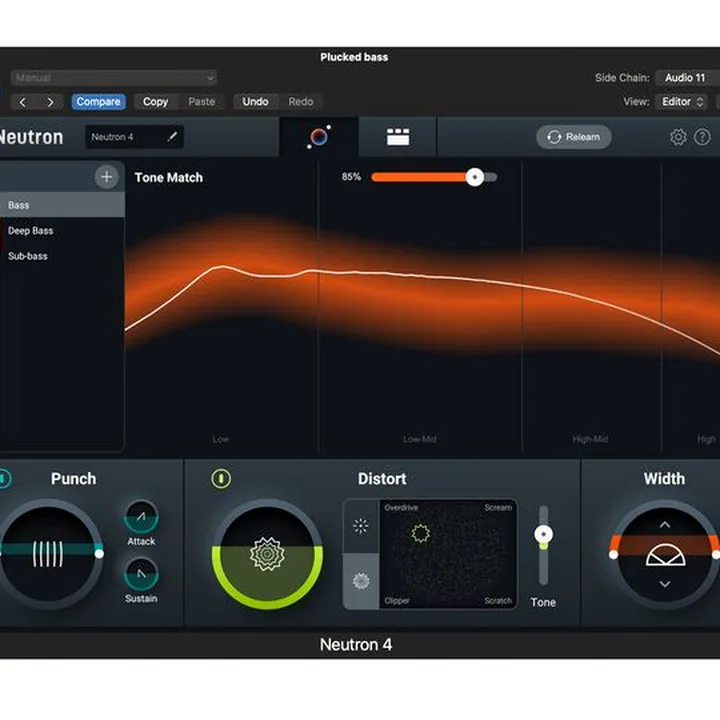The width and height of the screenshot is (720, 720).
Task: Select the Bass target in list
Action: 62,205
